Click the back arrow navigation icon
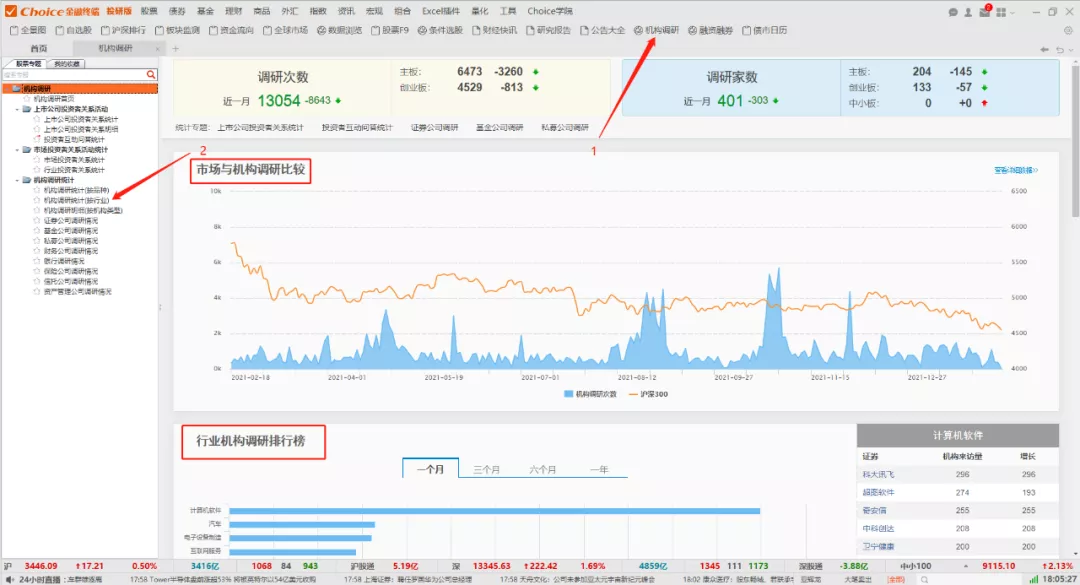 click(x=1045, y=49)
